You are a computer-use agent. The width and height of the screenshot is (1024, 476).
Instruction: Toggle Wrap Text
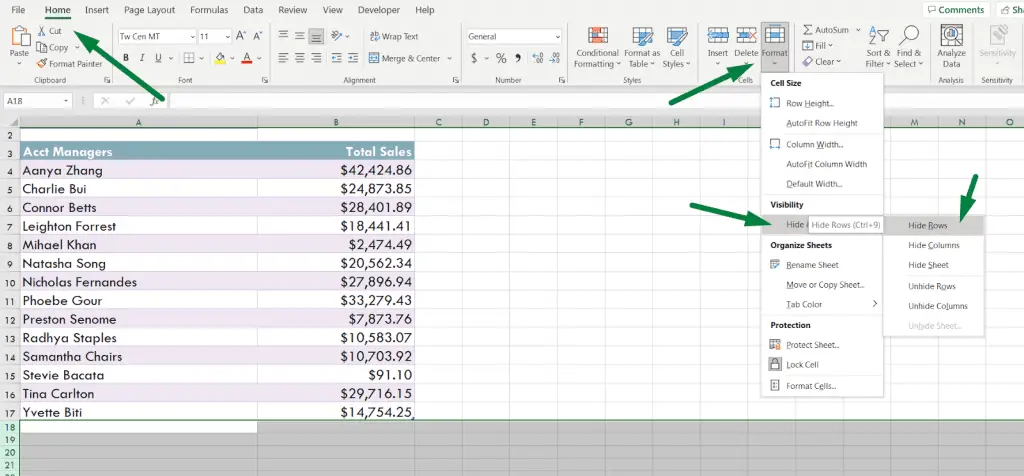click(394, 37)
